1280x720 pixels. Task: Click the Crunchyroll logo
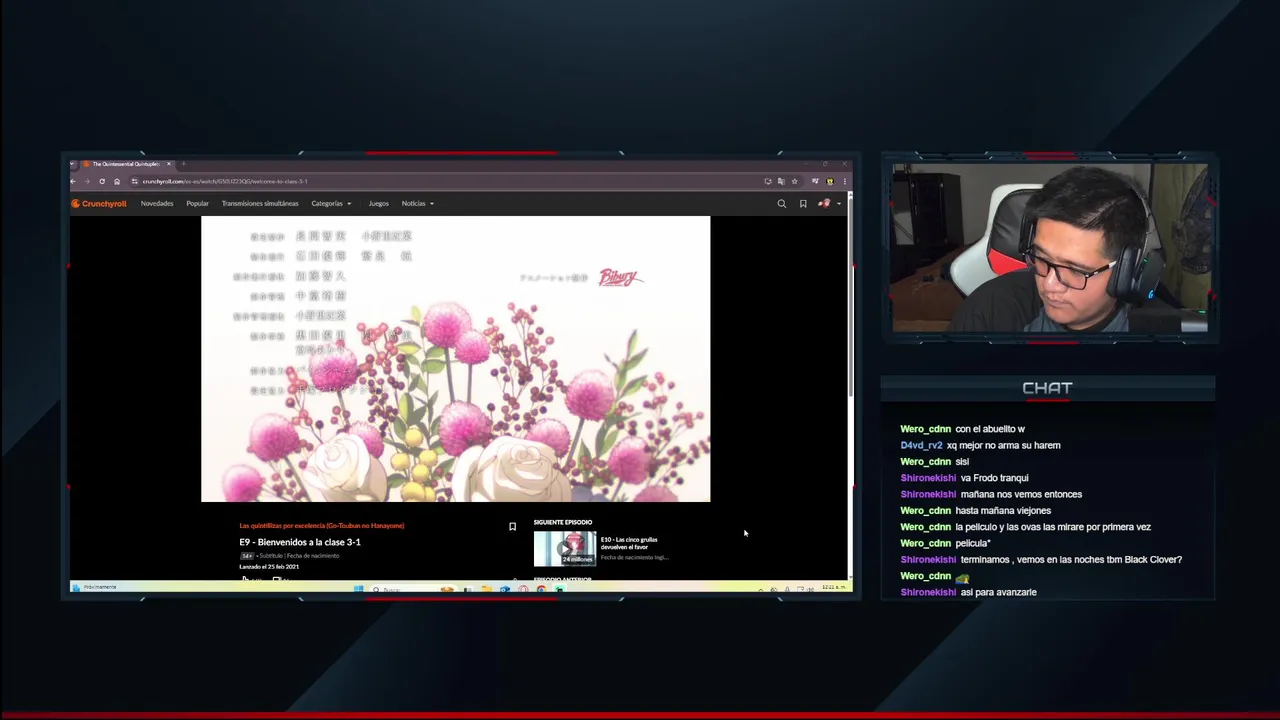point(99,203)
